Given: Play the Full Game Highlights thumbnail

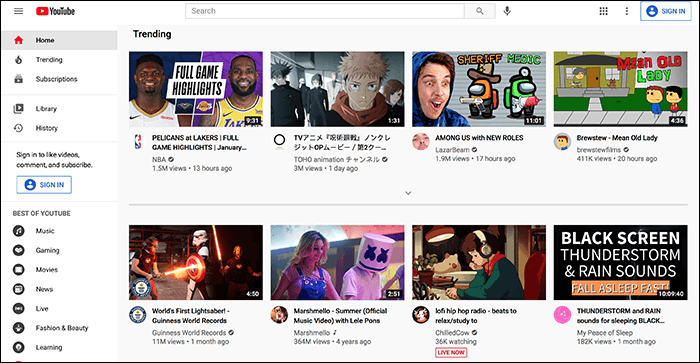Looking at the screenshot, I should (x=196, y=89).
